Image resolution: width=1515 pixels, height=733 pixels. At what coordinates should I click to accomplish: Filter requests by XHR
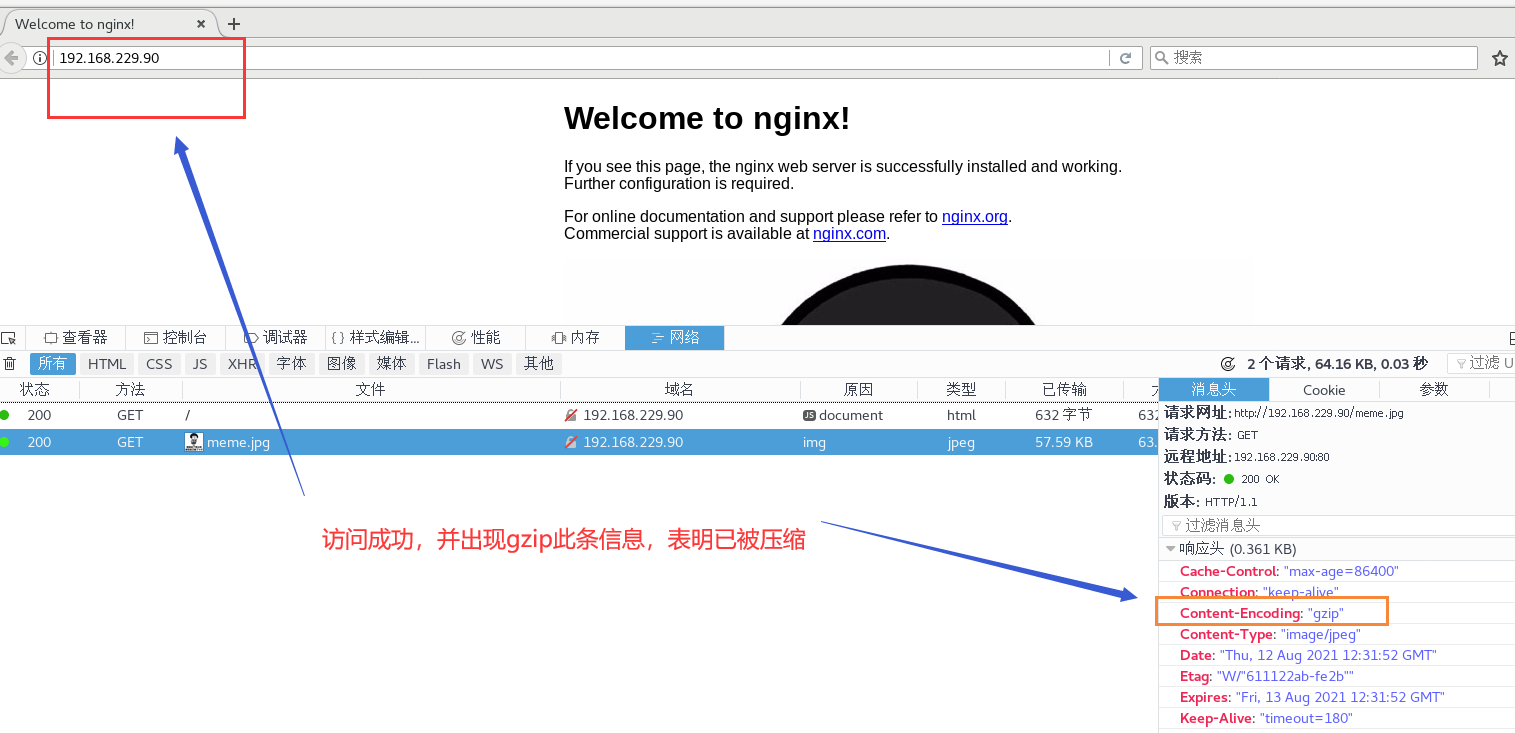coord(242,364)
